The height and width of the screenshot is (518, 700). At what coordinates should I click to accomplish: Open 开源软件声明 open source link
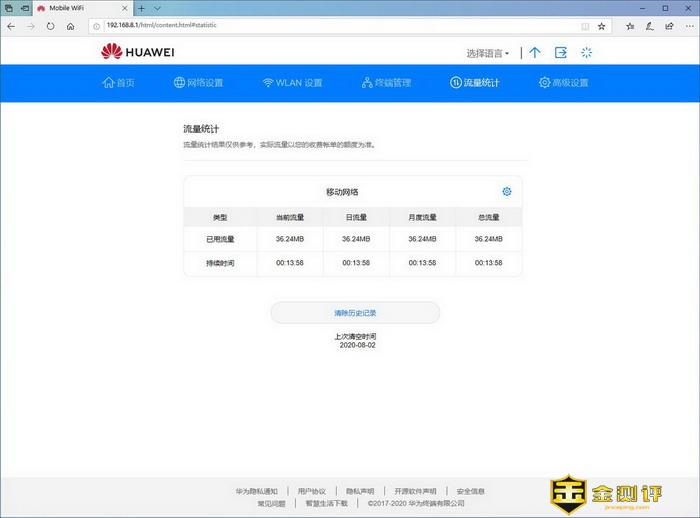[415, 491]
